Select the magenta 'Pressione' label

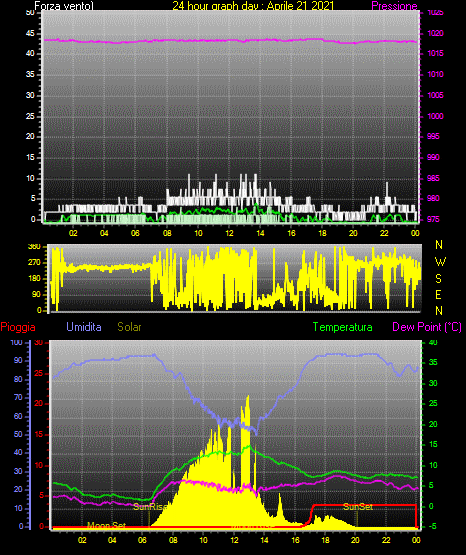pos(394,6)
